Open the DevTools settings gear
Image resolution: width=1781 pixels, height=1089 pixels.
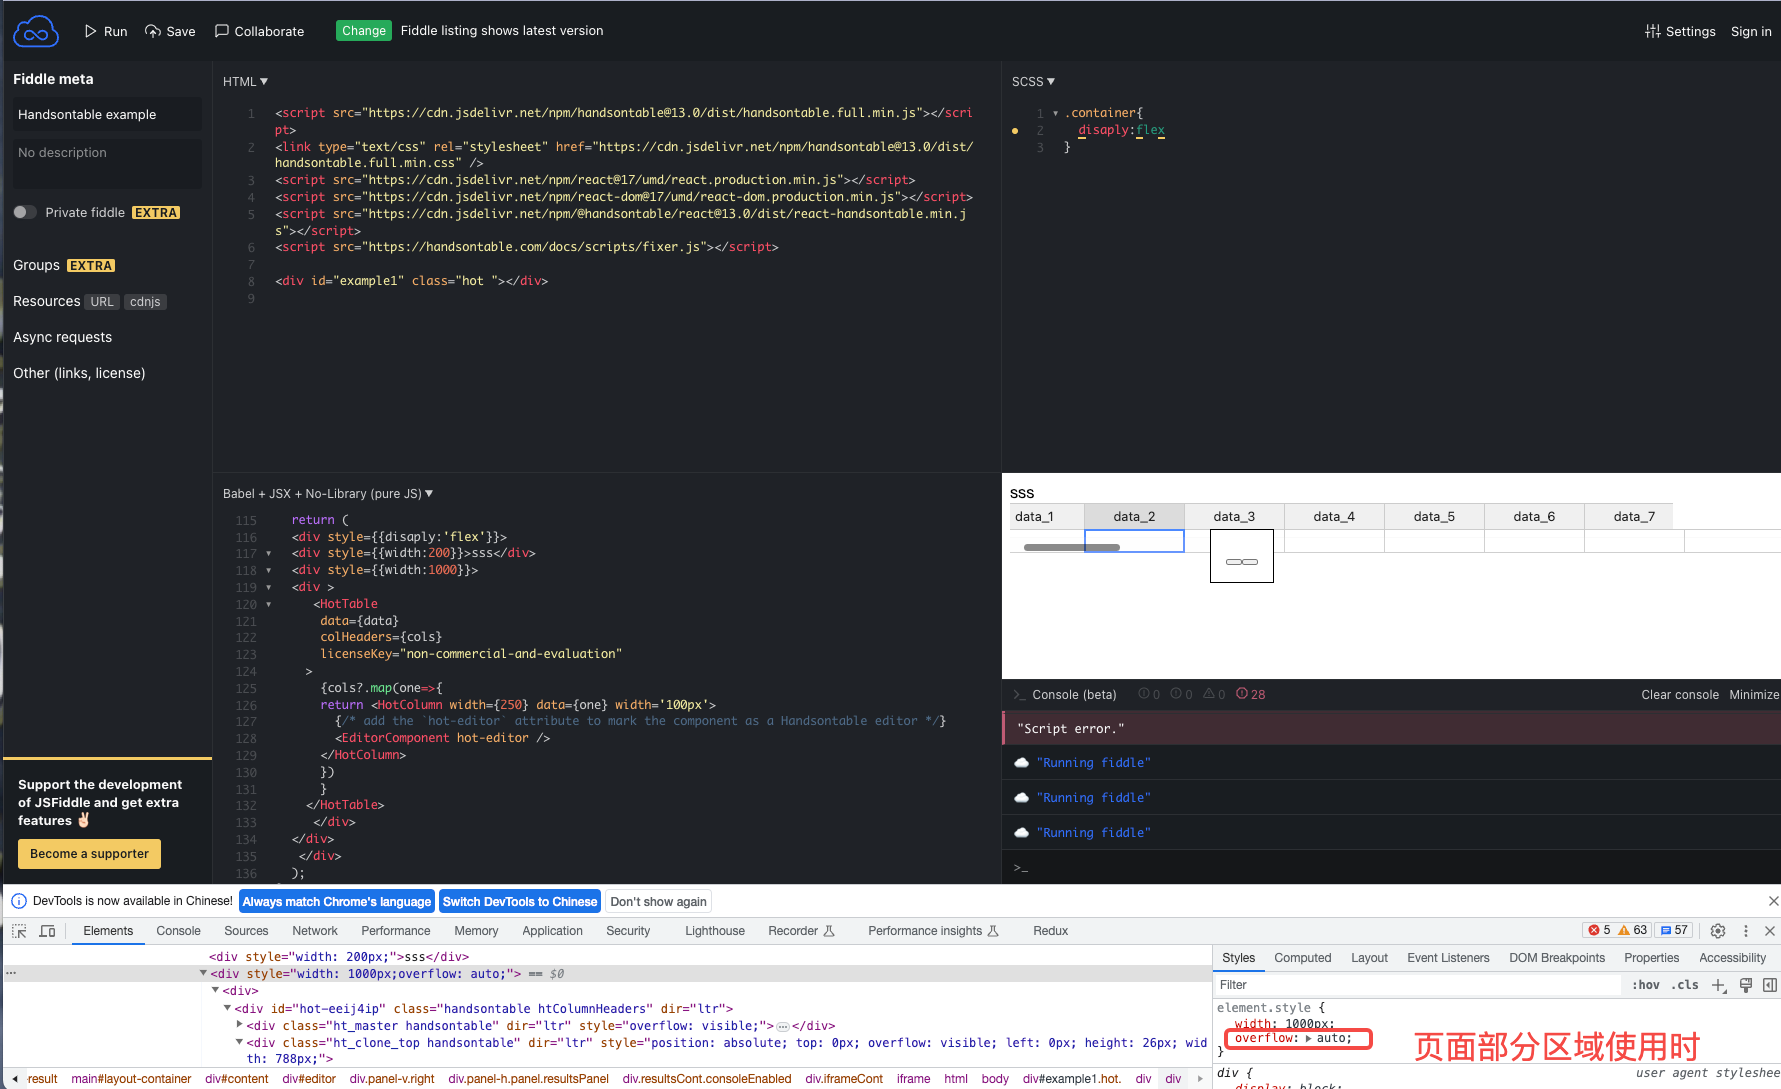[x=1718, y=931]
